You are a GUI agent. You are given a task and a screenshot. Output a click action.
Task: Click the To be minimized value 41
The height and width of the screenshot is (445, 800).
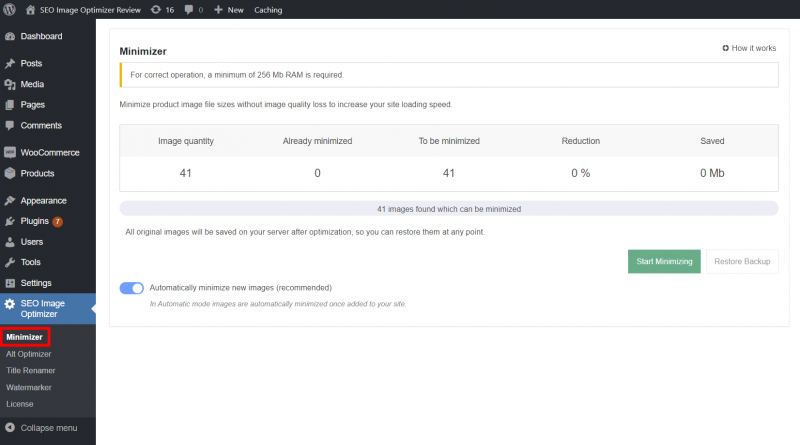[x=448, y=174]
